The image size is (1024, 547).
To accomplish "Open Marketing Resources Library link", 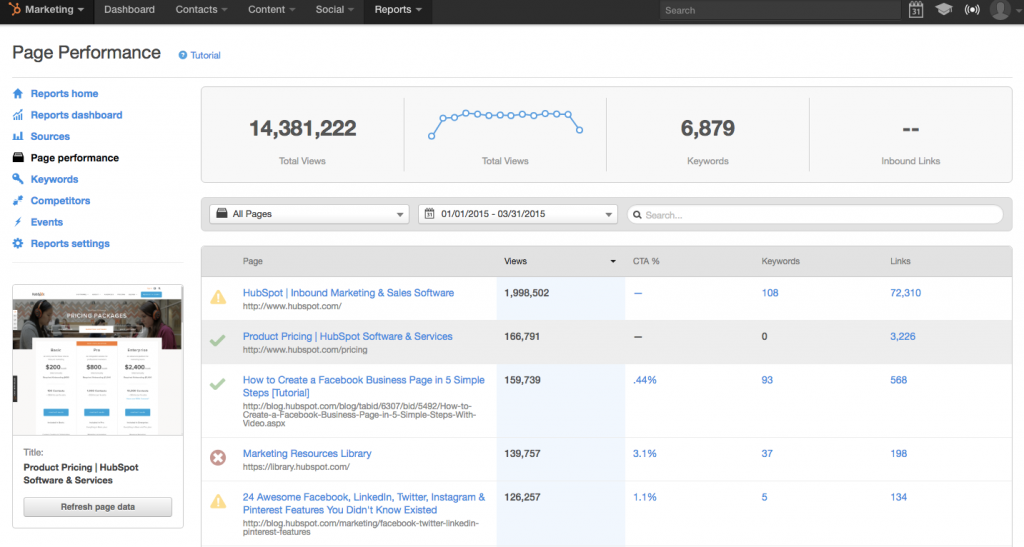I will pos(307,454).
